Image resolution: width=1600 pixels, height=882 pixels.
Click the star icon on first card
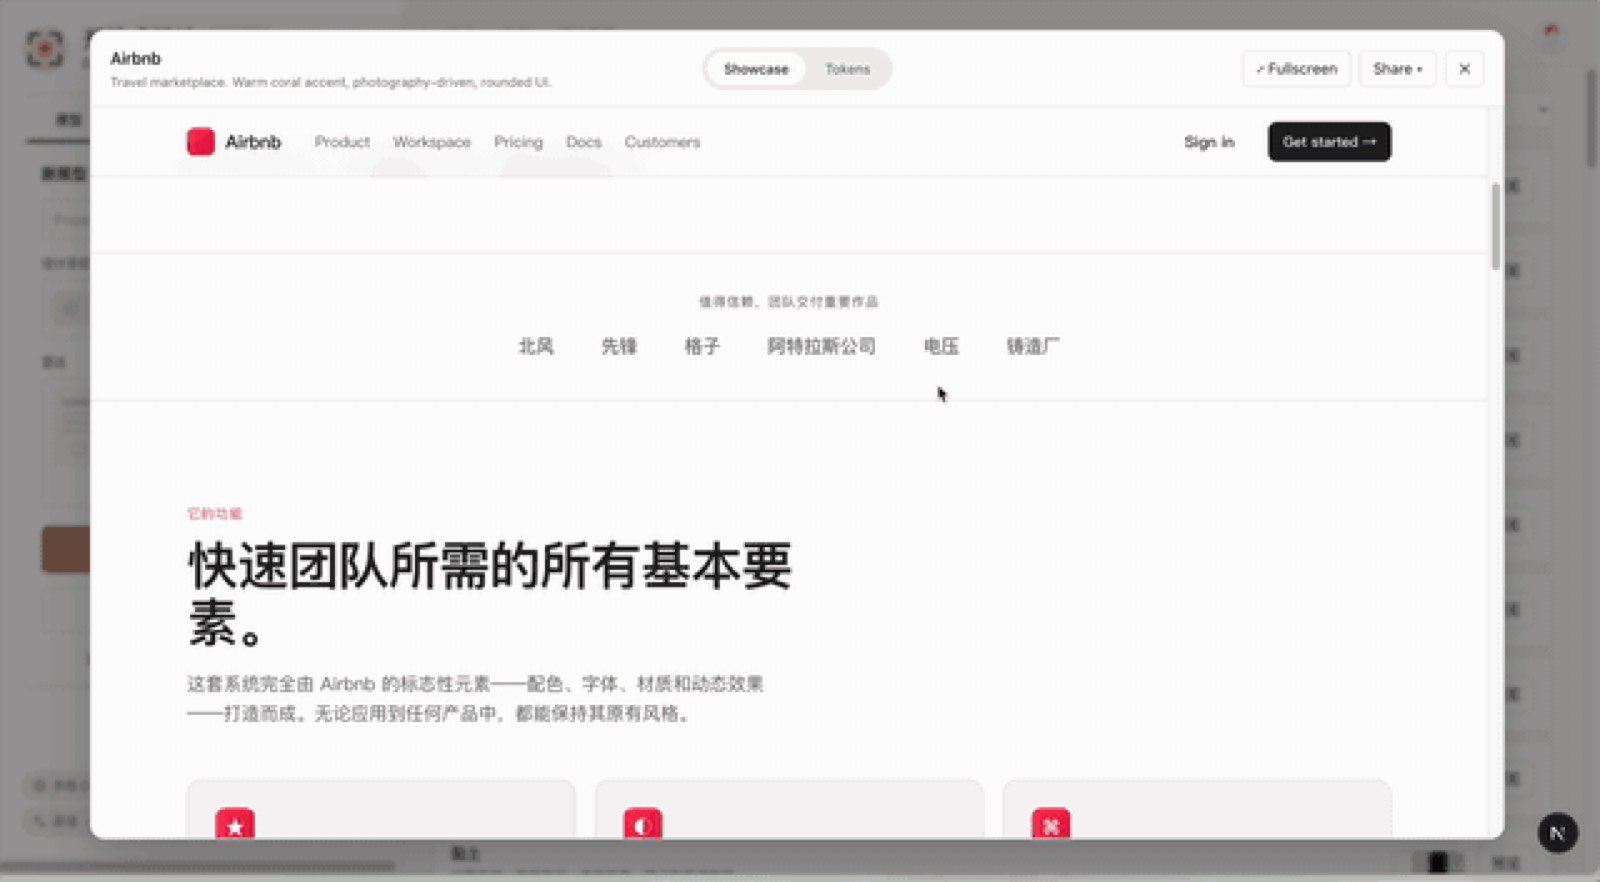235,824
